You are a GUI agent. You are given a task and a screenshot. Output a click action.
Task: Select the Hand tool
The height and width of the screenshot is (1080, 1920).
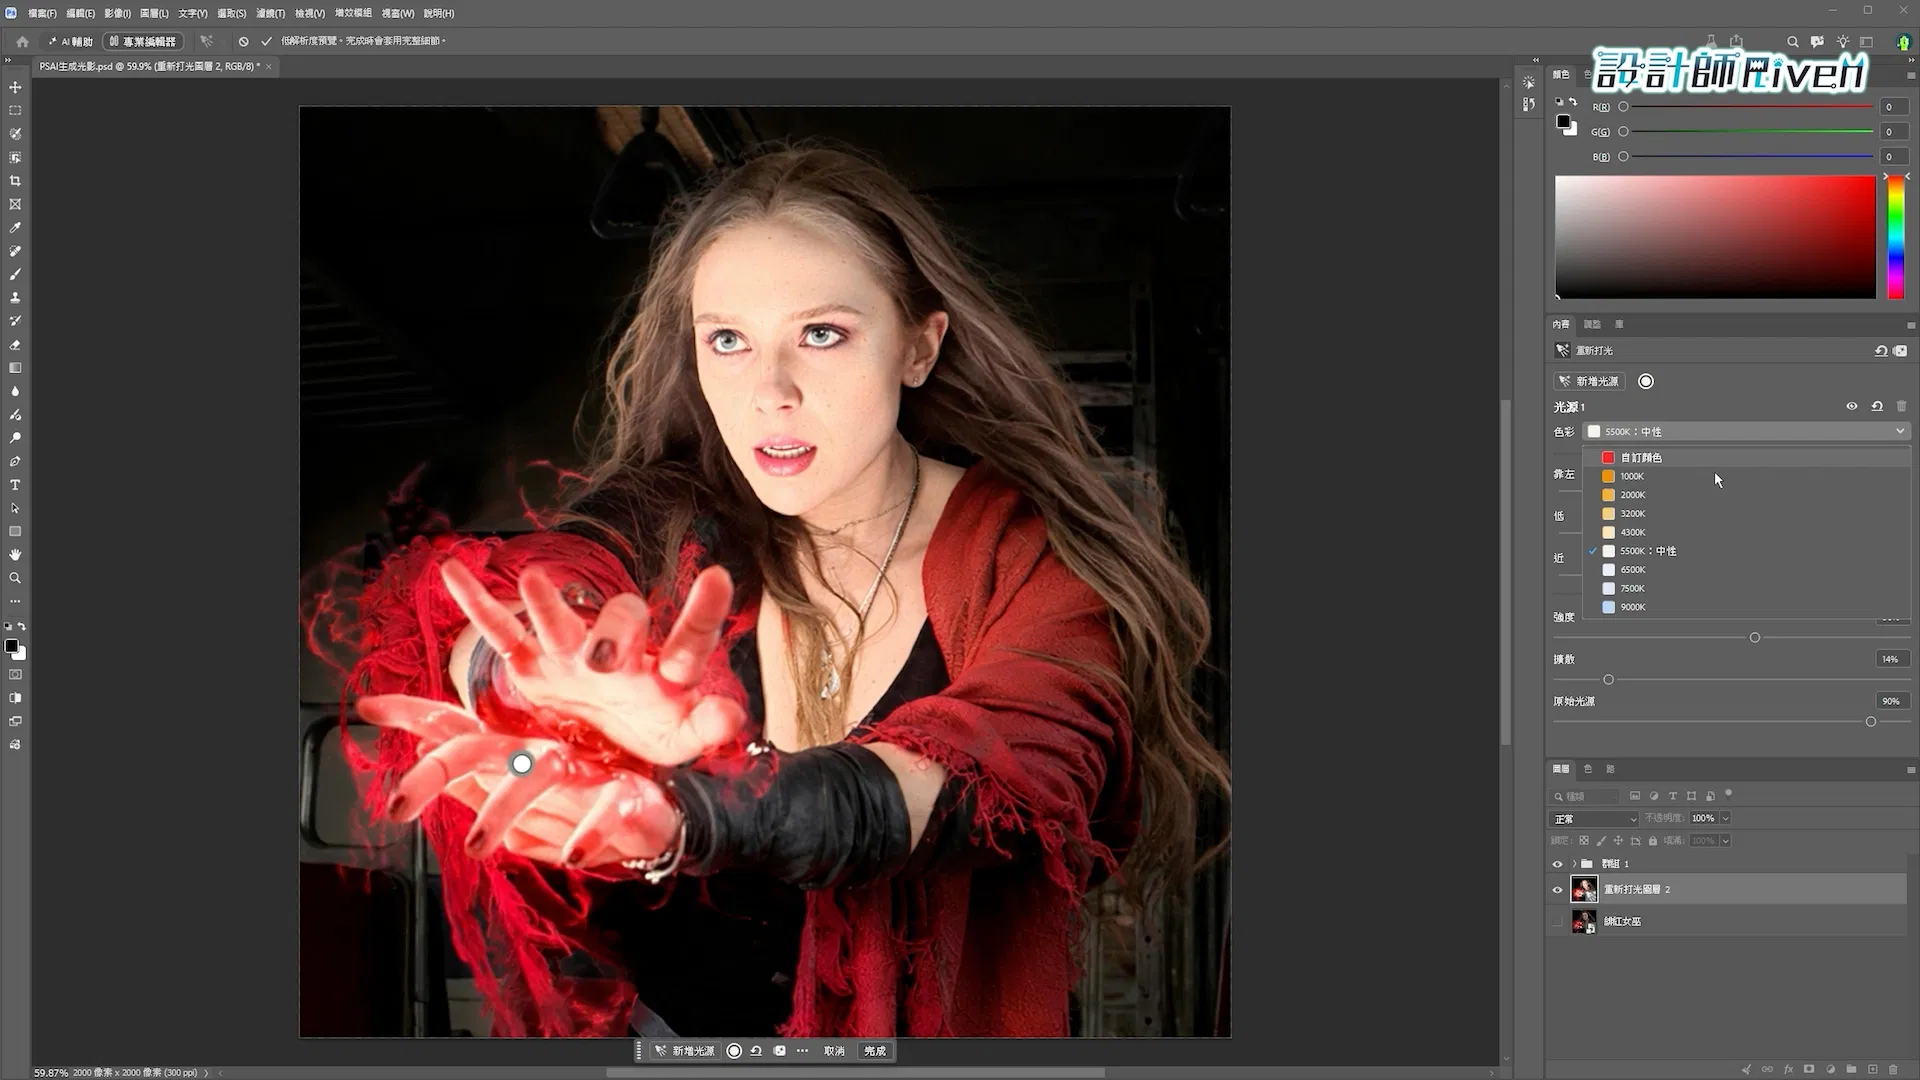tap(15, 555)
